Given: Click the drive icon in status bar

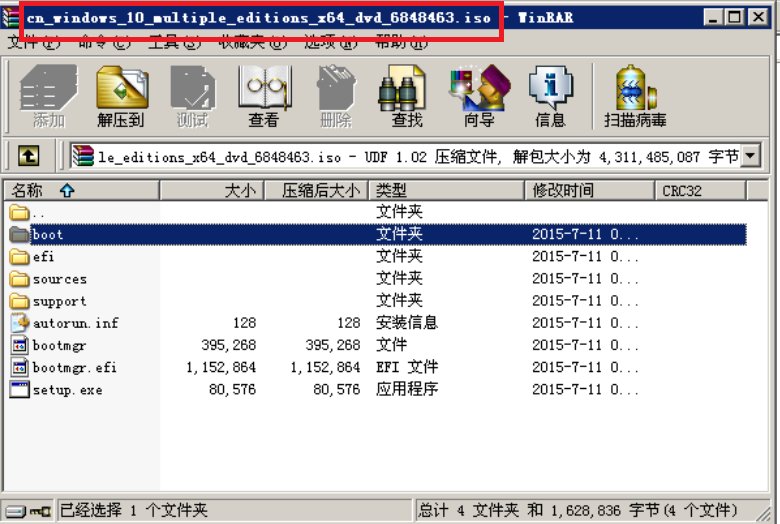Looking at the screenshot, I should (16, 511).
